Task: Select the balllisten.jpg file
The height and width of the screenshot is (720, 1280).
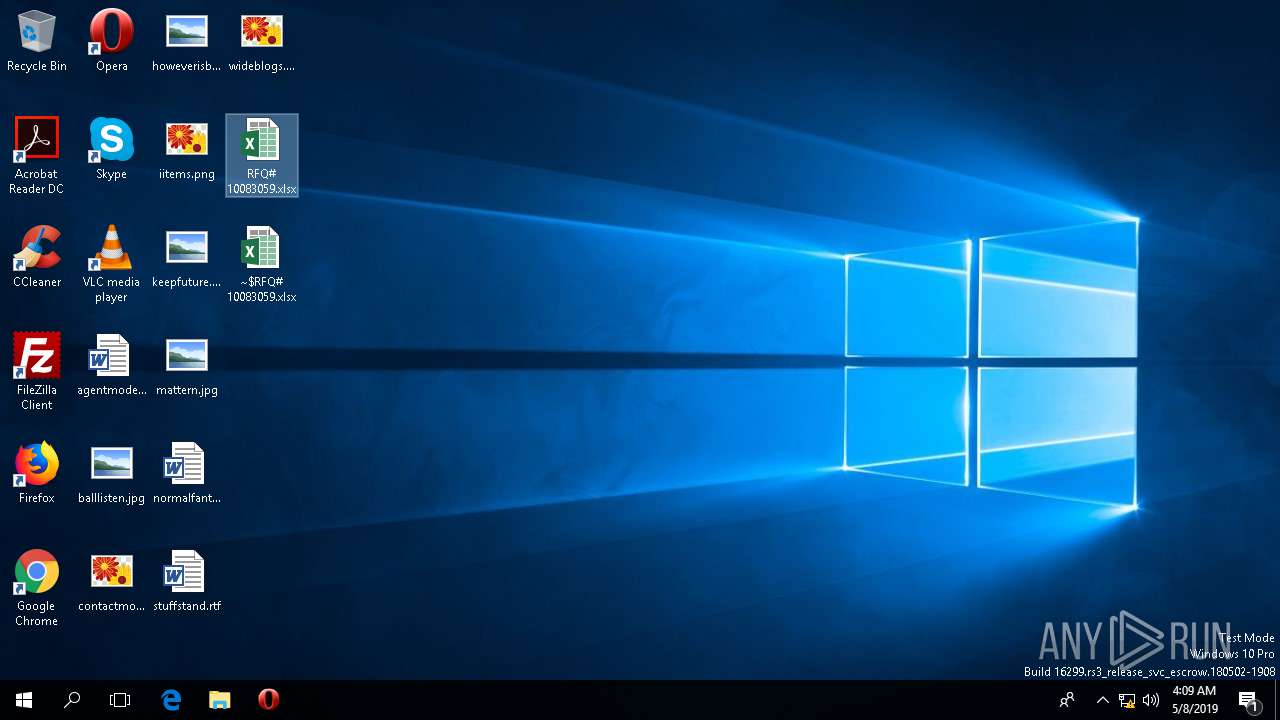Action: click(112, 473)
